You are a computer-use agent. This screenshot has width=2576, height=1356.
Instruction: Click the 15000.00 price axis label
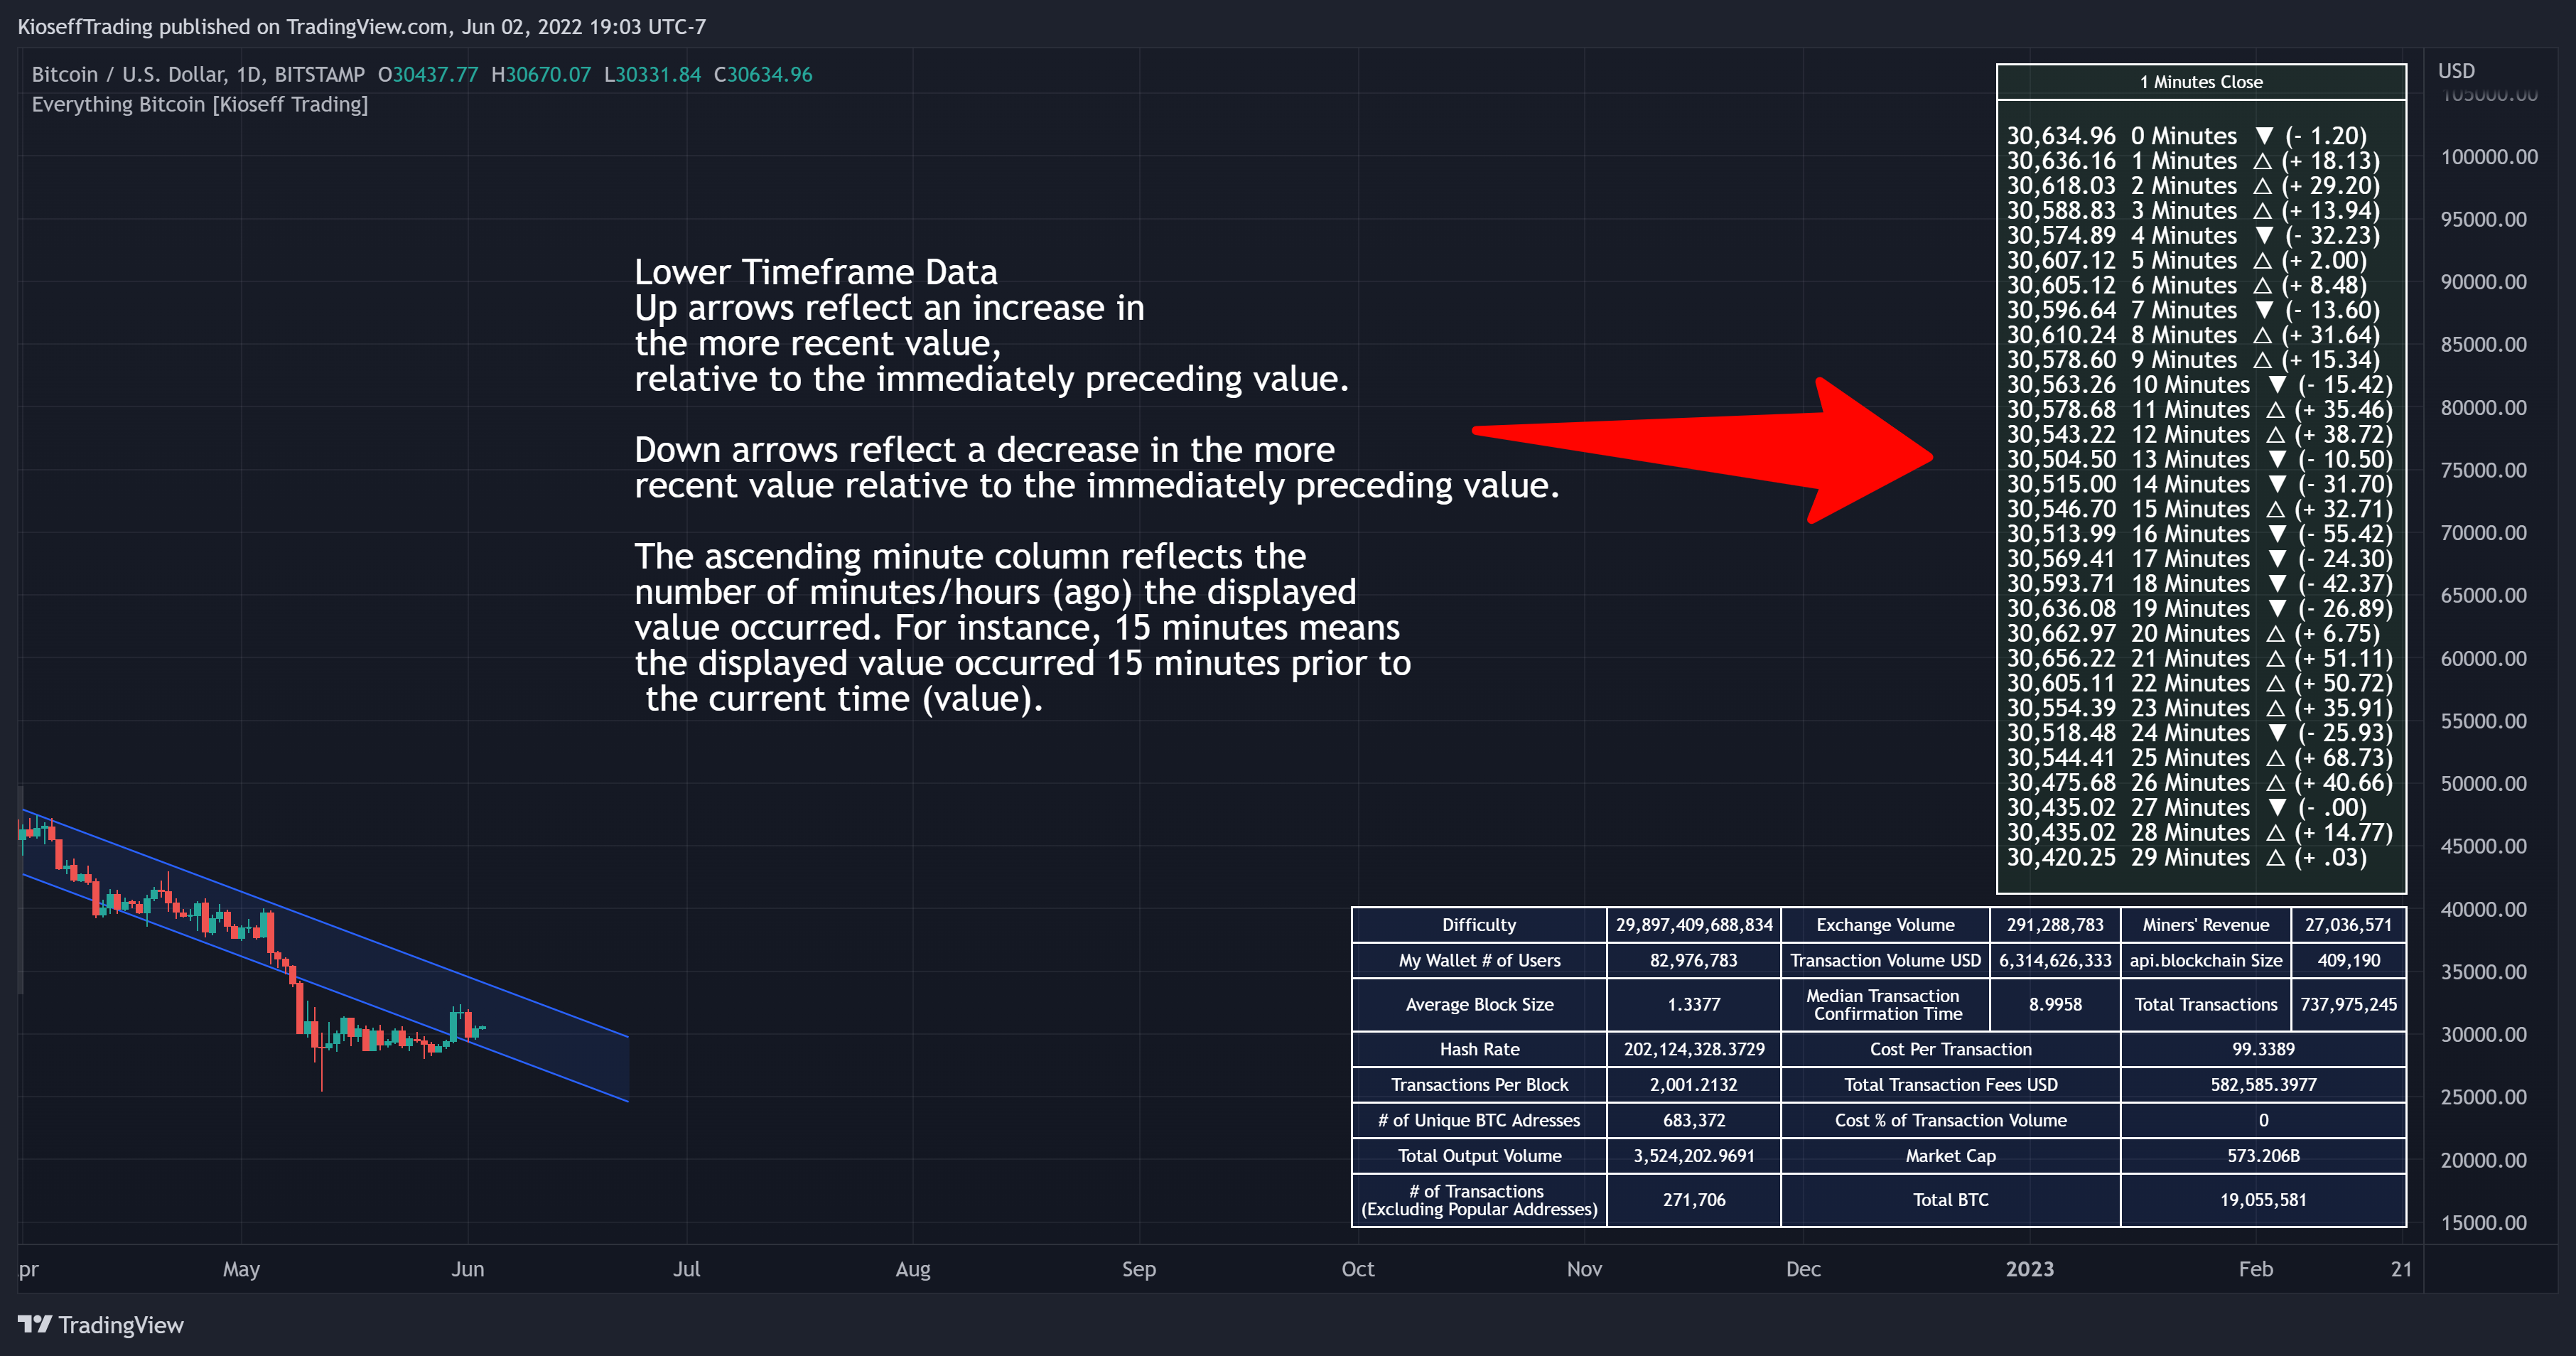2483,1222
